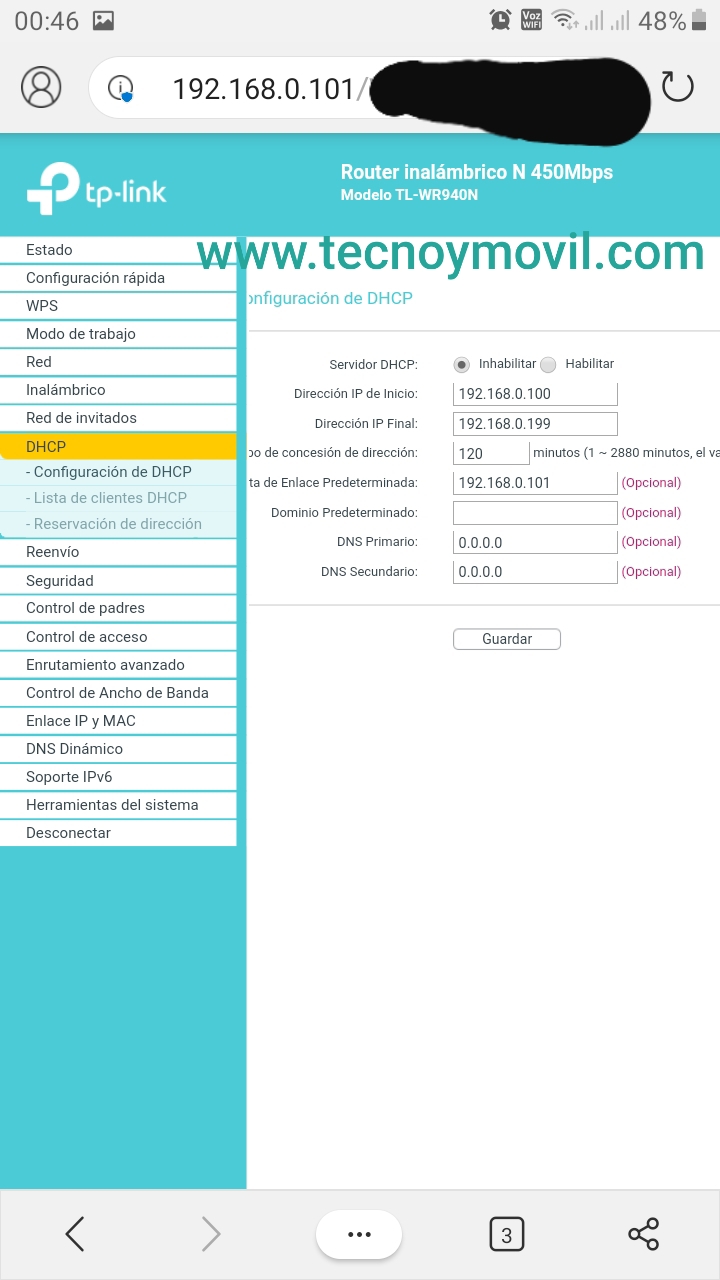The image size is (720, 1280).
Task: Edit the DNS Secundario field
Action: point(535,572)
